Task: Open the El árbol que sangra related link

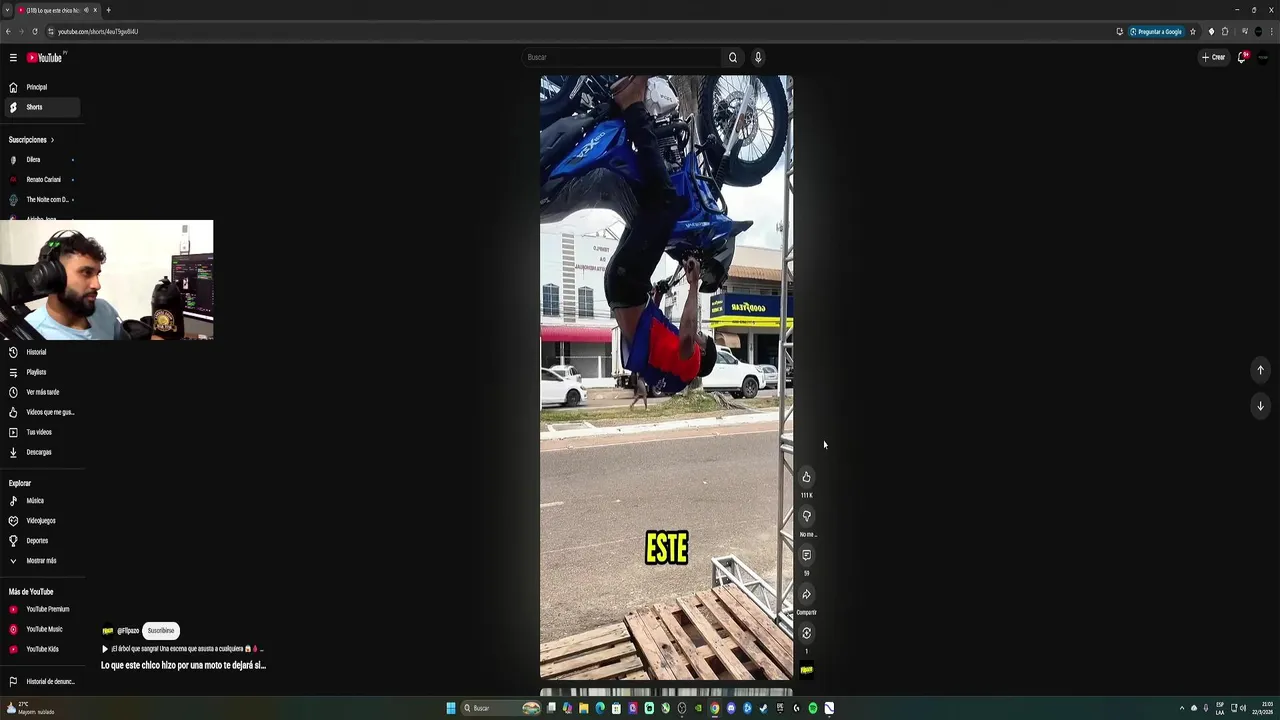Action: click(182, 649)
